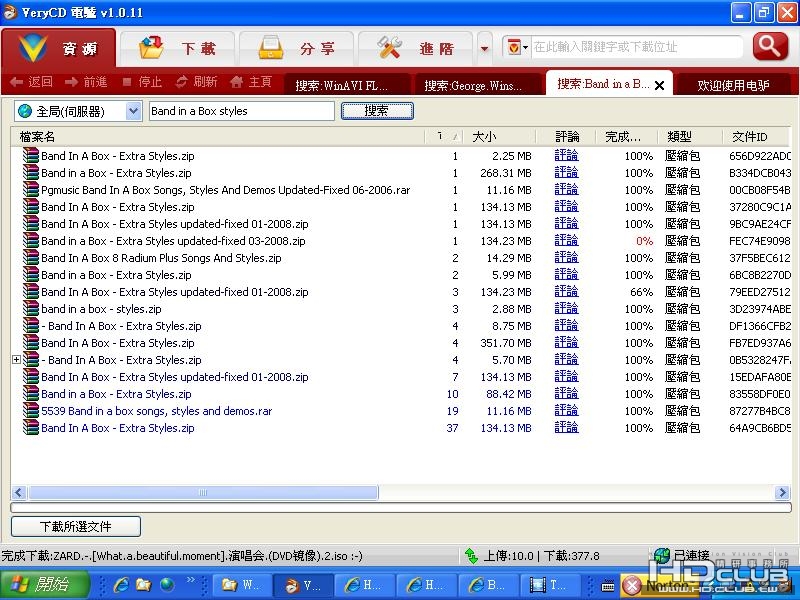The width and height of the screenshot is (800, 600).
Task: Click the 已連接 connection status globe icon
Action: click(x=662, y=555)
